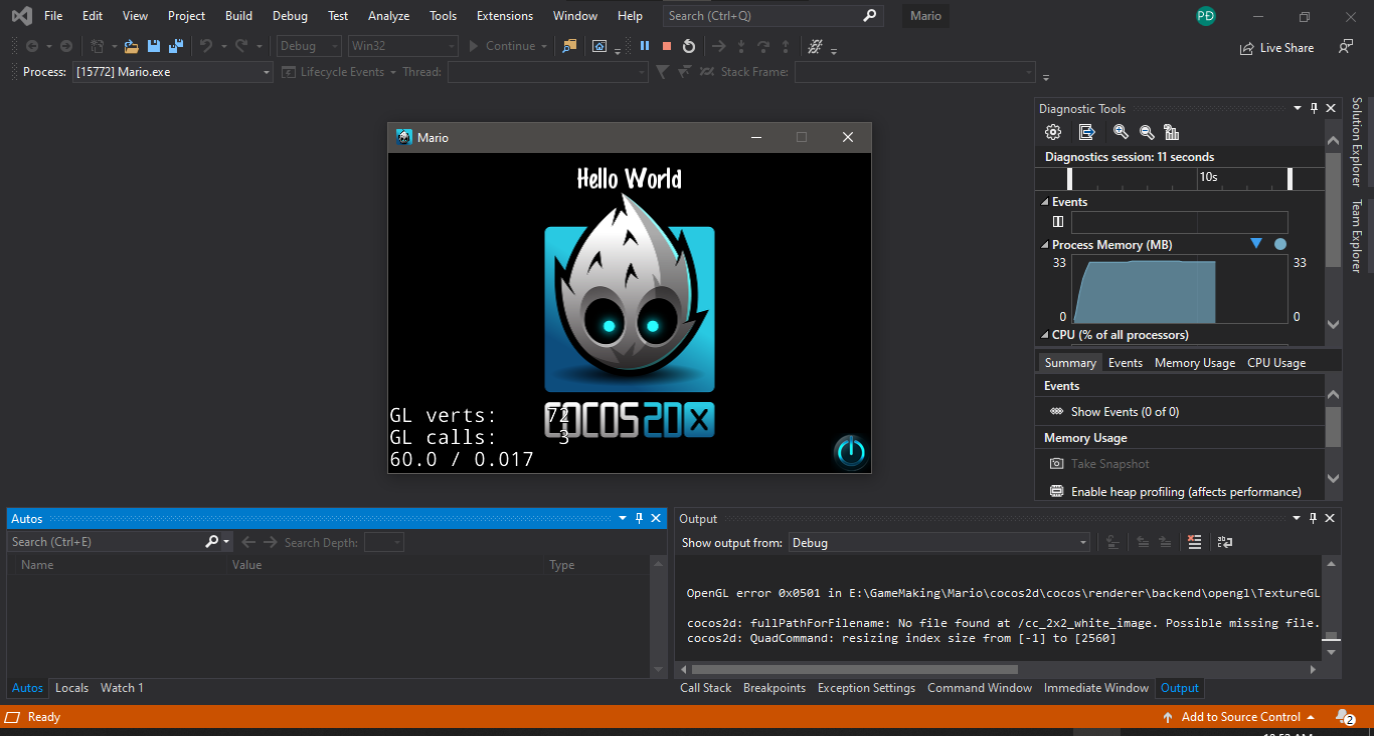Pin the Diagnostic Tools panel

[x=1314, y=108]
